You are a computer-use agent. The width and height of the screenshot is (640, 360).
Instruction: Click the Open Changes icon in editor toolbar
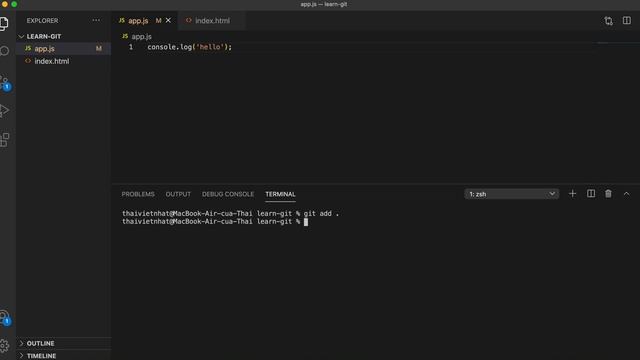[x=609, y=21]
